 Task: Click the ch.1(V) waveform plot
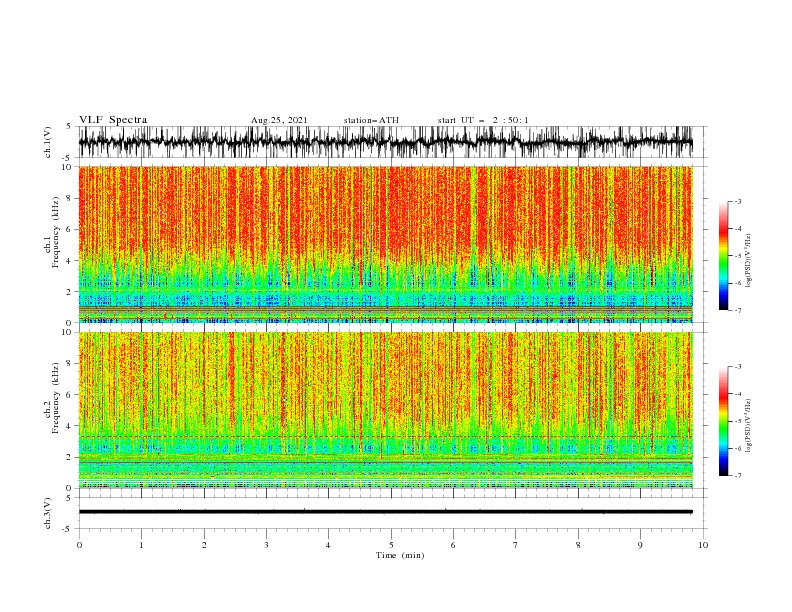(x=386, y=142)
